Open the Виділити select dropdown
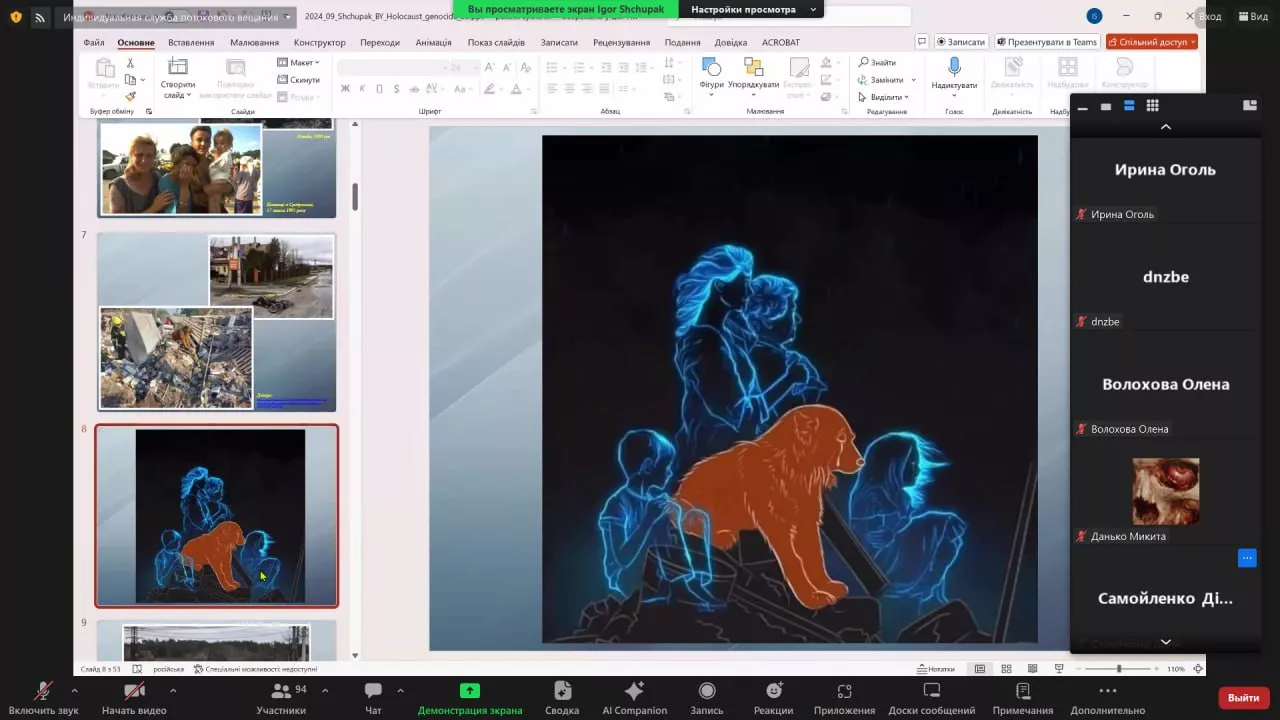1280x720 pixels. (883, 97)
